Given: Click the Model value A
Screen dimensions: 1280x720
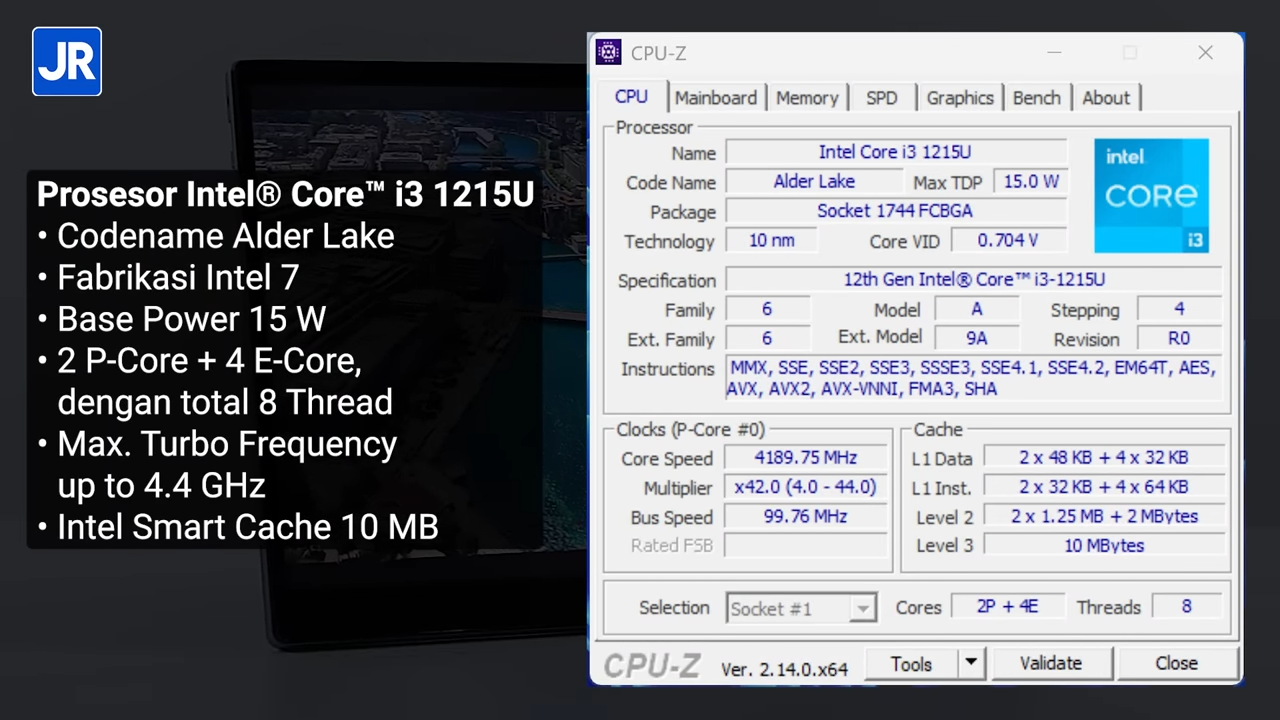Looking at the screenshot, I should click(977, 309).
